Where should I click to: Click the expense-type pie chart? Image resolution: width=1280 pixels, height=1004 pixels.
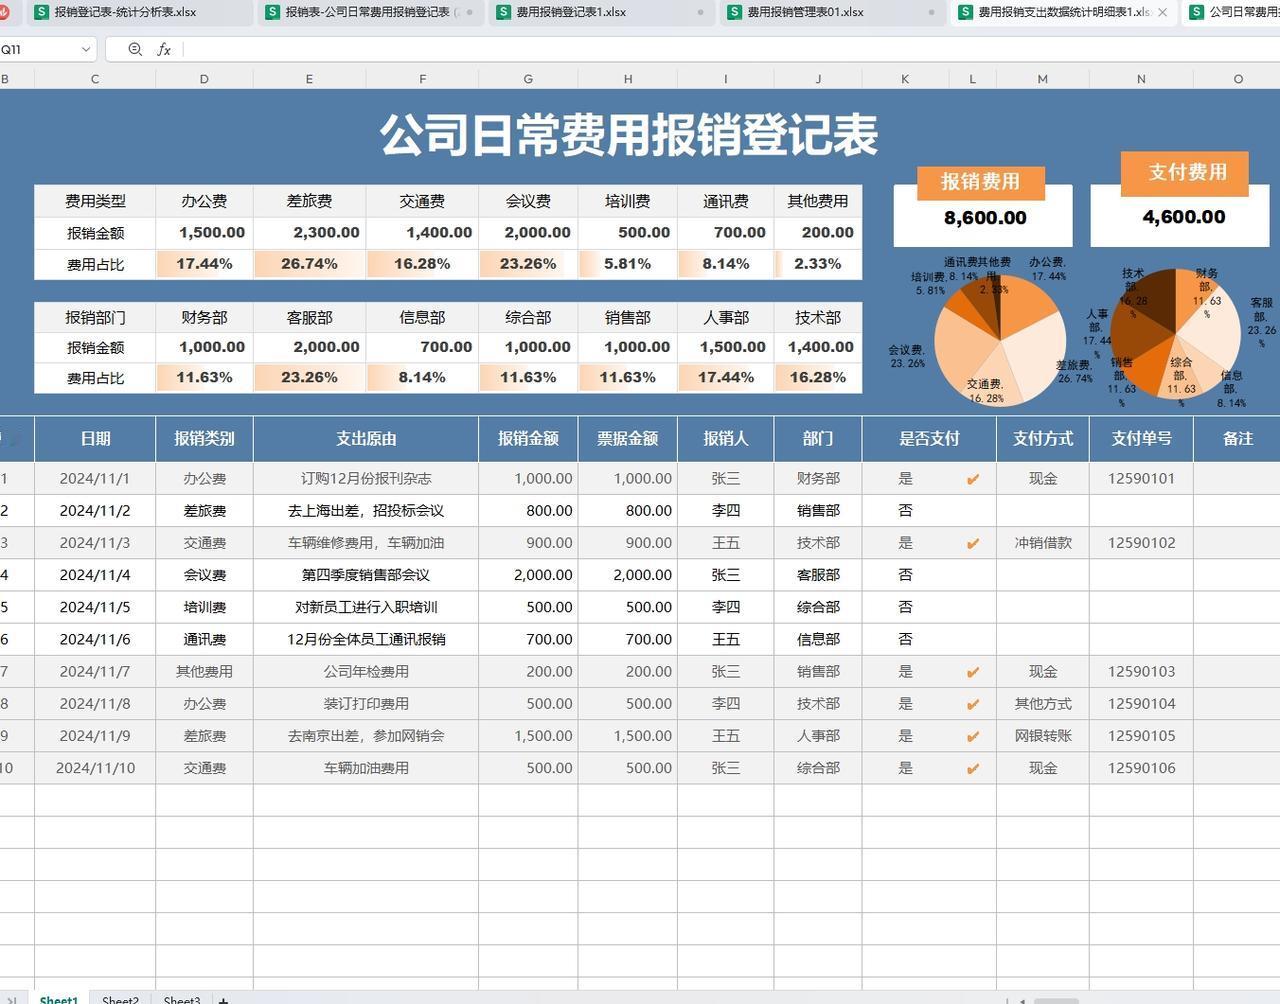[x=1000, y=340]
